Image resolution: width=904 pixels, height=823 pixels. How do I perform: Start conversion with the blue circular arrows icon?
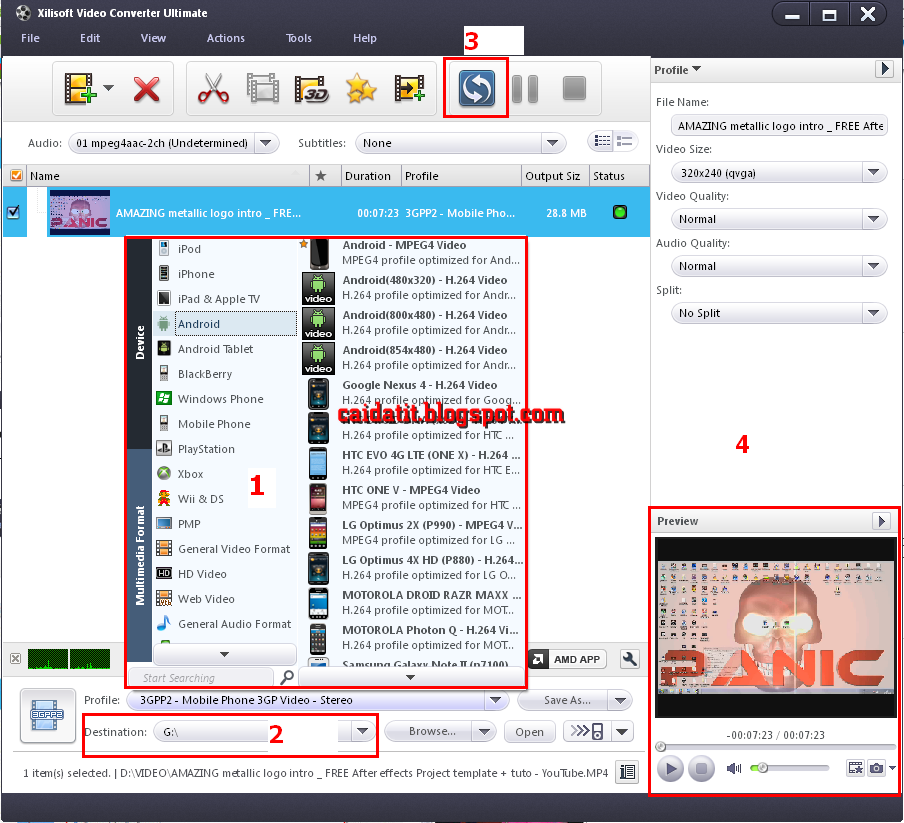[x=476, y=88]
